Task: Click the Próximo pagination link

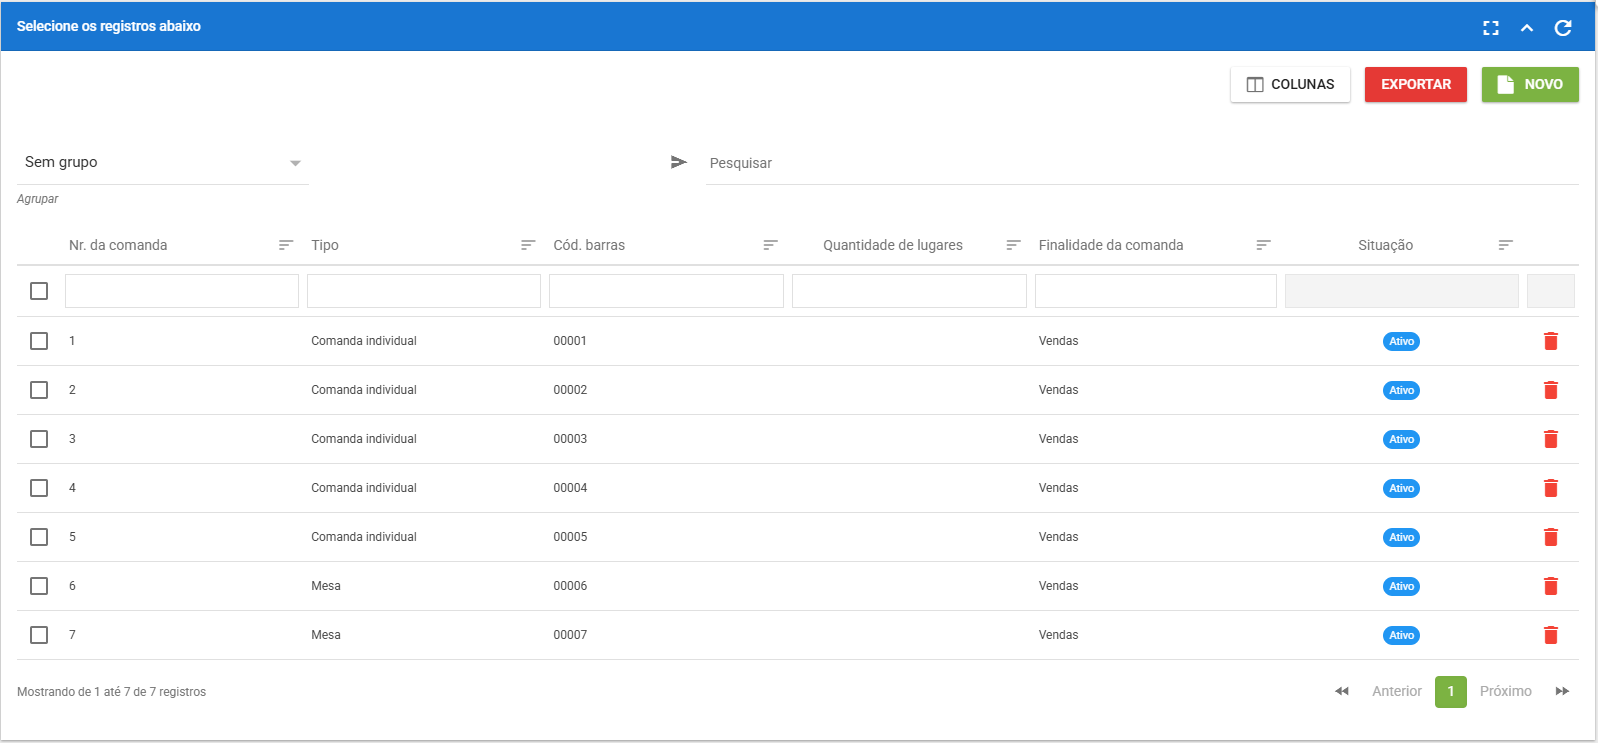Action: coord(1506,691)
